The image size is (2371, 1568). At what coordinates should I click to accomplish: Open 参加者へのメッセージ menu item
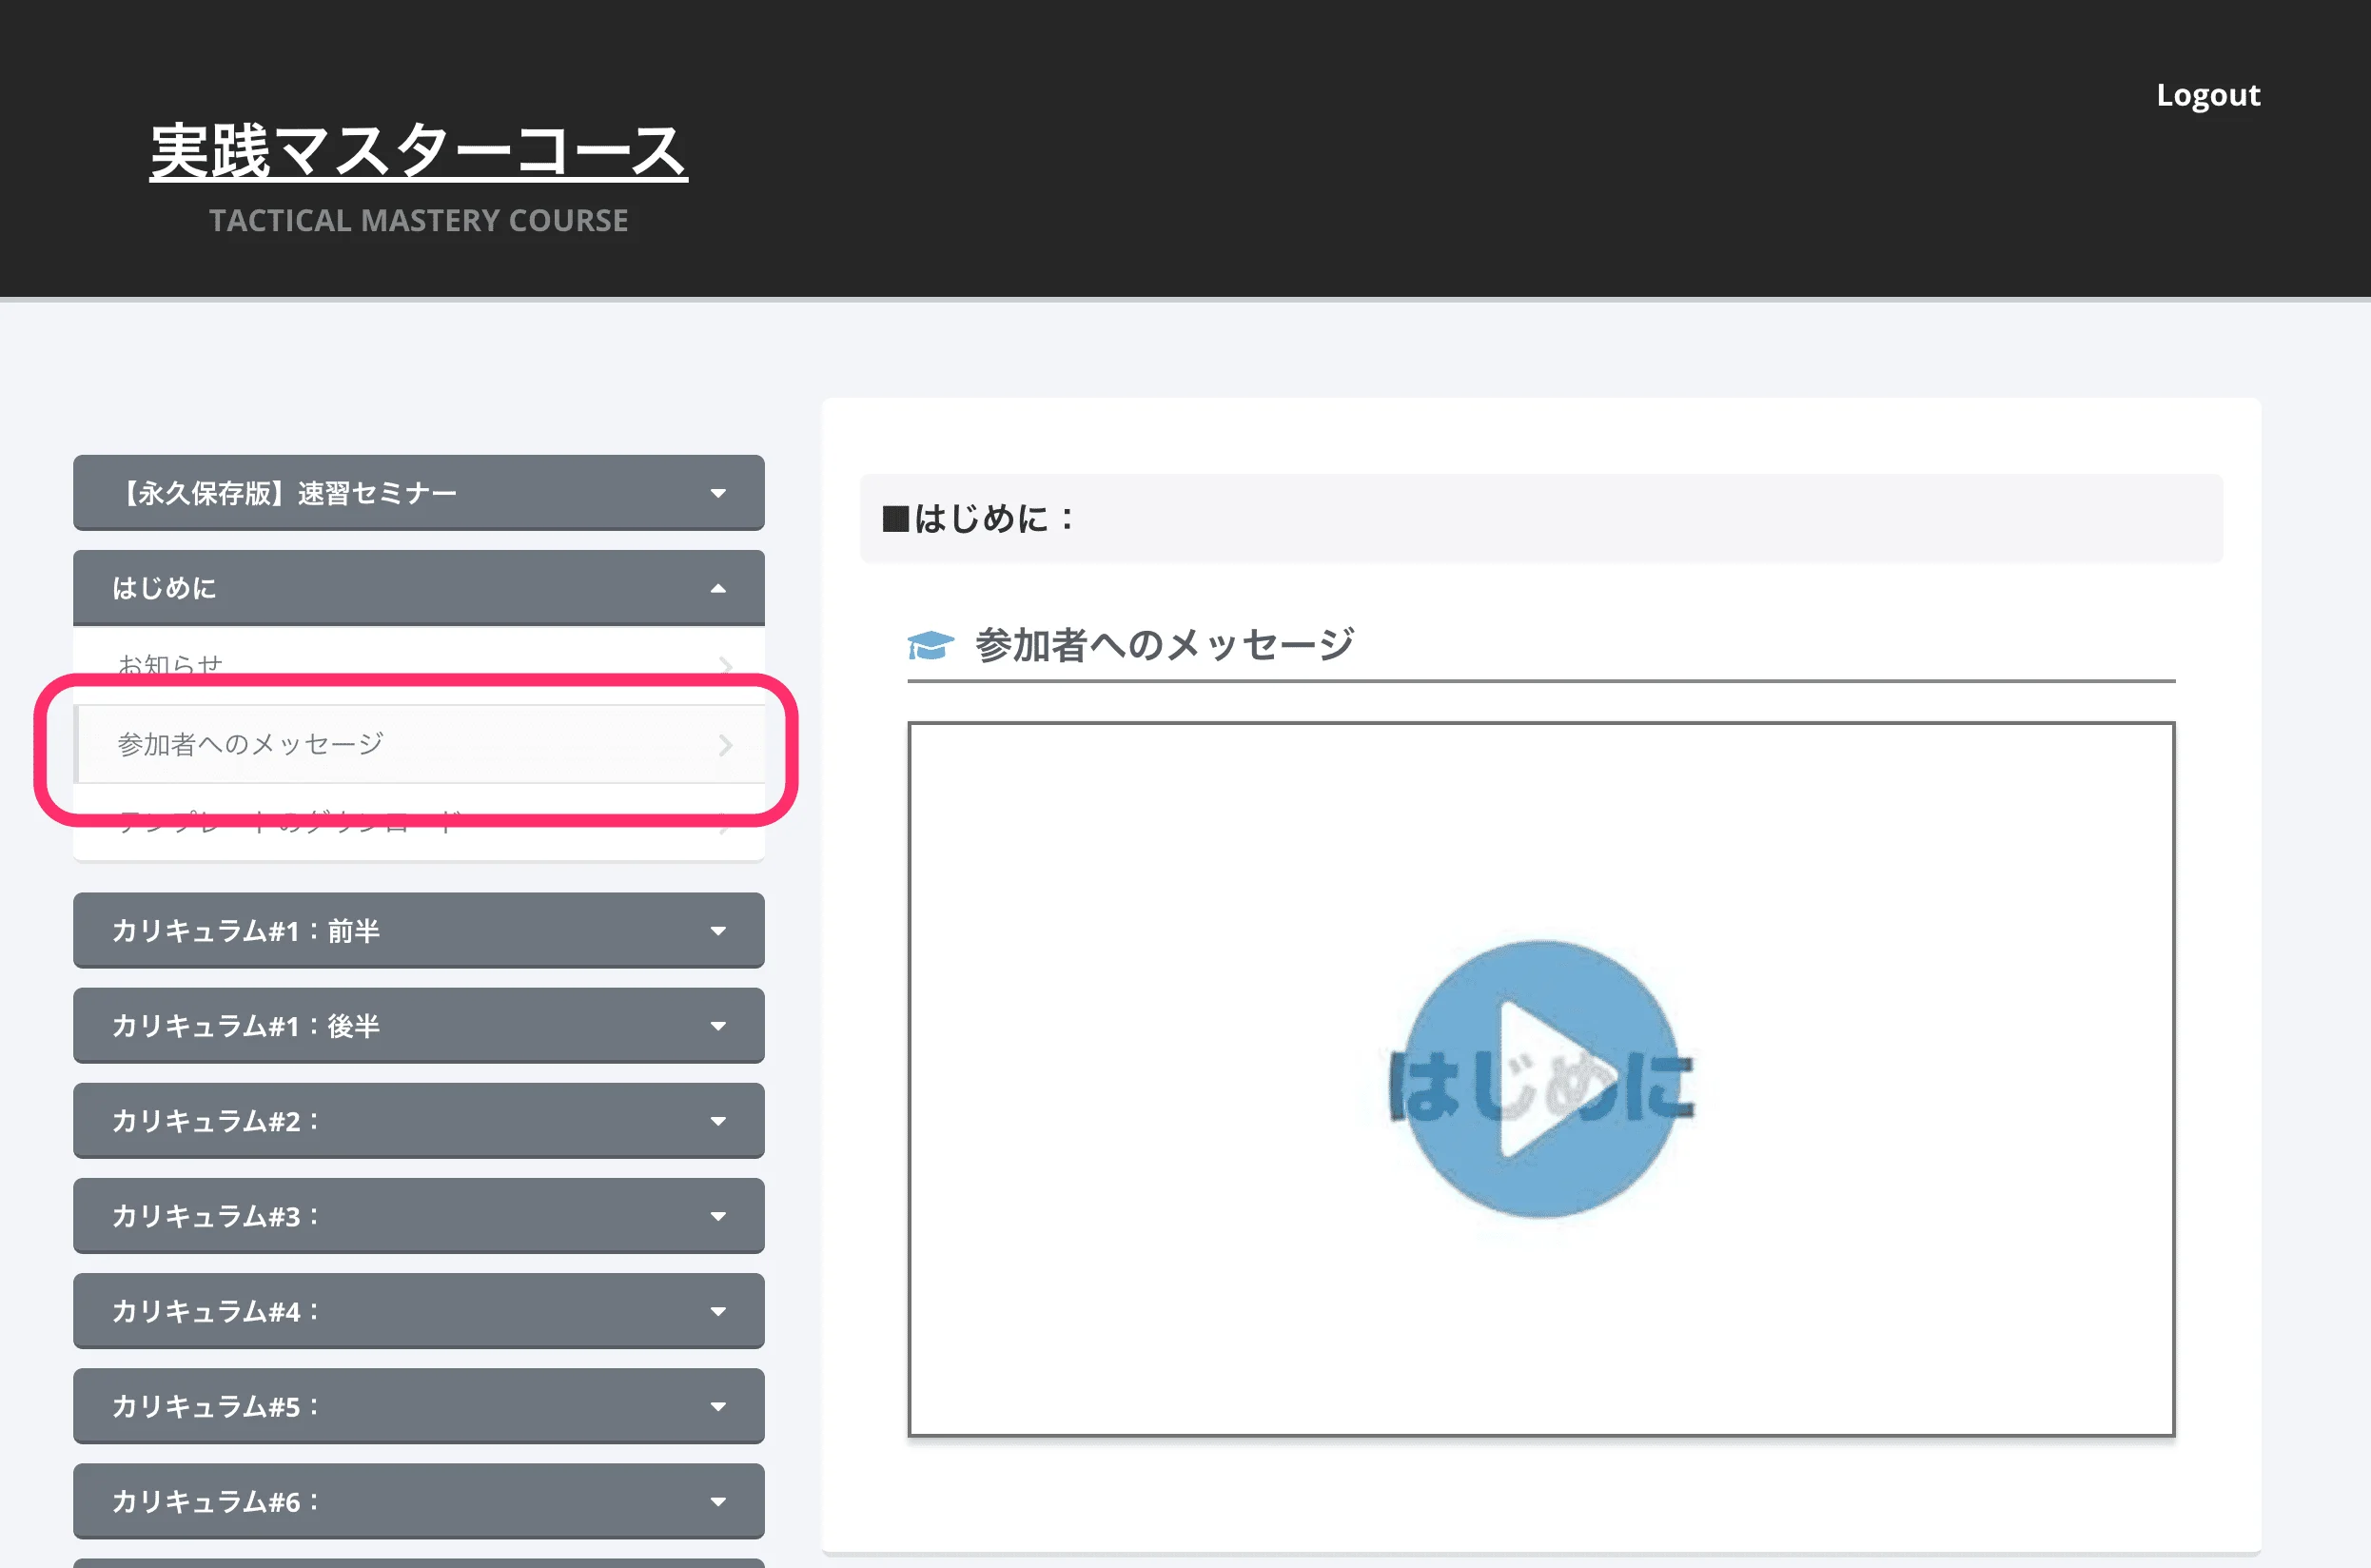point(420,744)
